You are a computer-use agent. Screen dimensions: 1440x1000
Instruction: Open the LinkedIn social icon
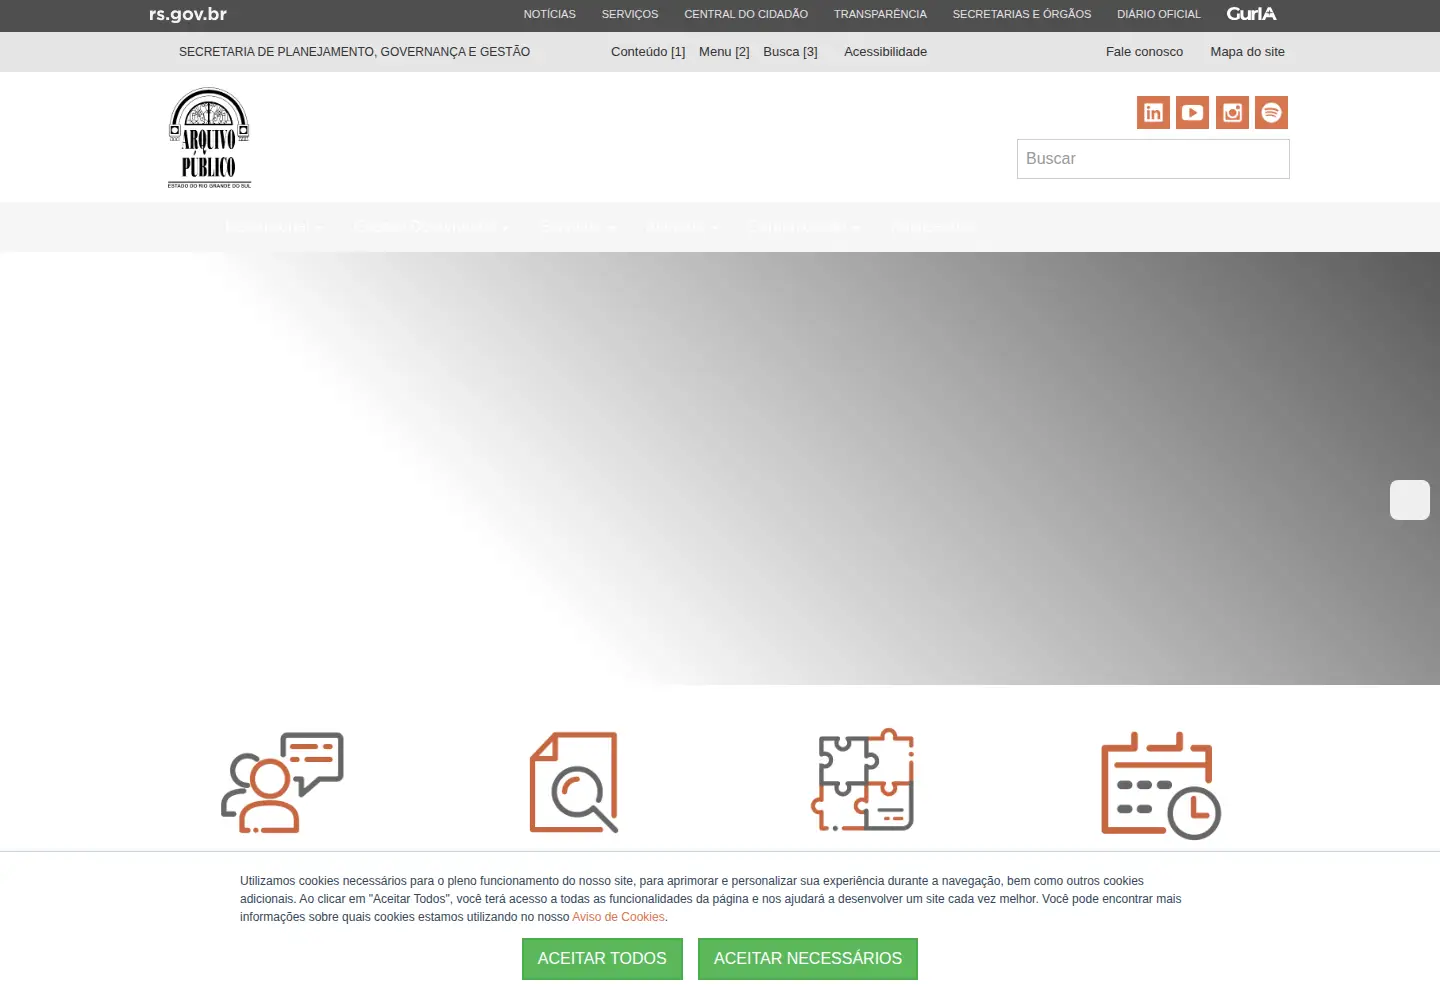click(1153, 112)
